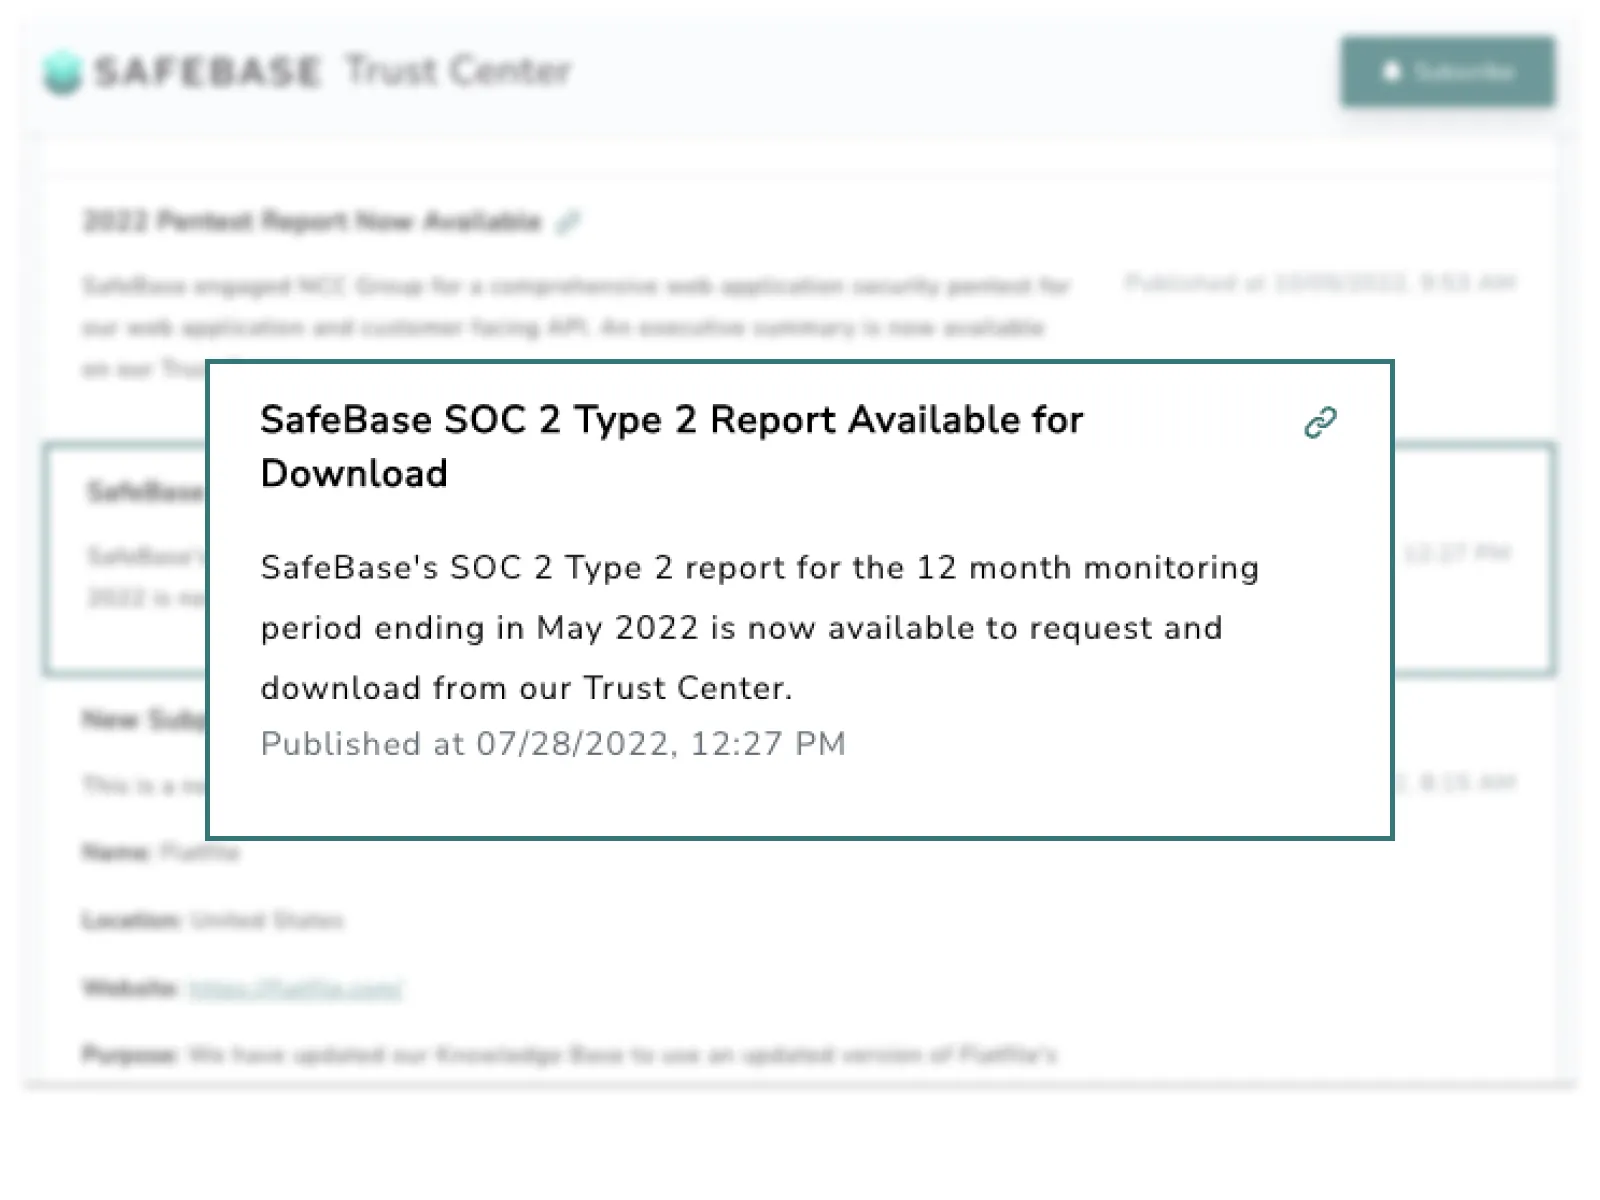Click the Purpose description line
This screenshot has height=1200, width=1600.
click(568, 1055)
